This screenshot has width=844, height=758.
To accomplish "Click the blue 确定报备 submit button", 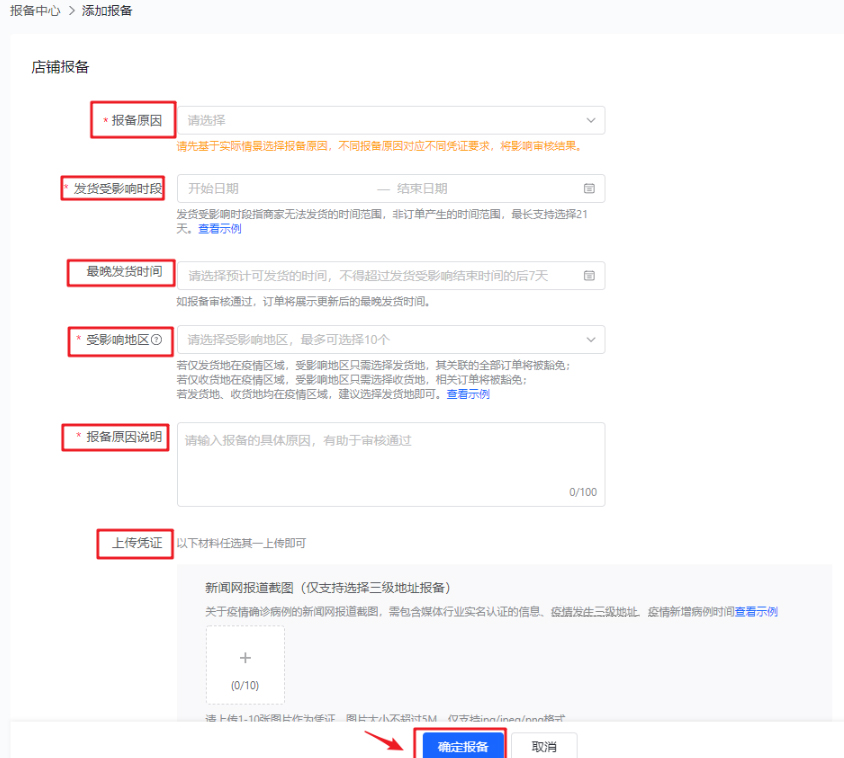I will (x=462, y=745).
